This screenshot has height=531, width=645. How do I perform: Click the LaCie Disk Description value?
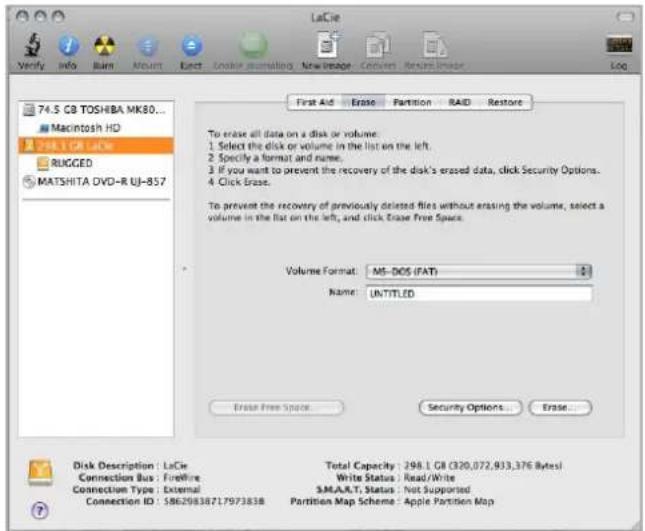tap(175, 466)
